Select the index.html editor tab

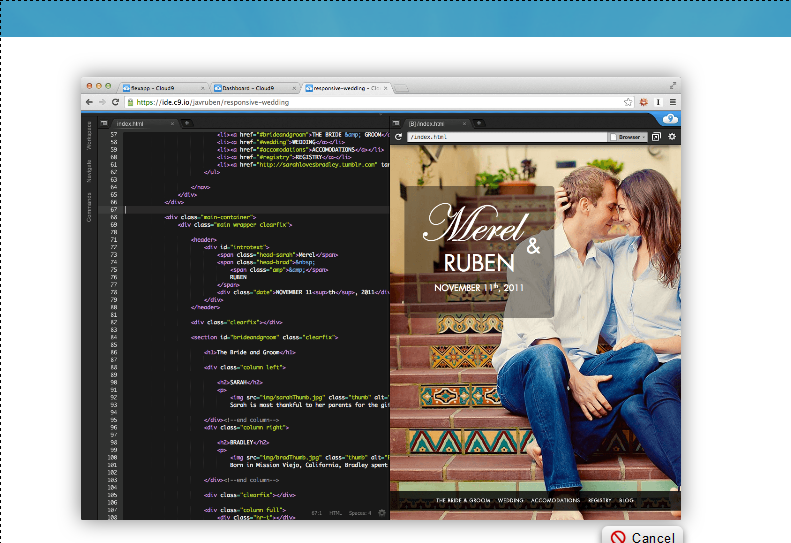tap(144, 124)
